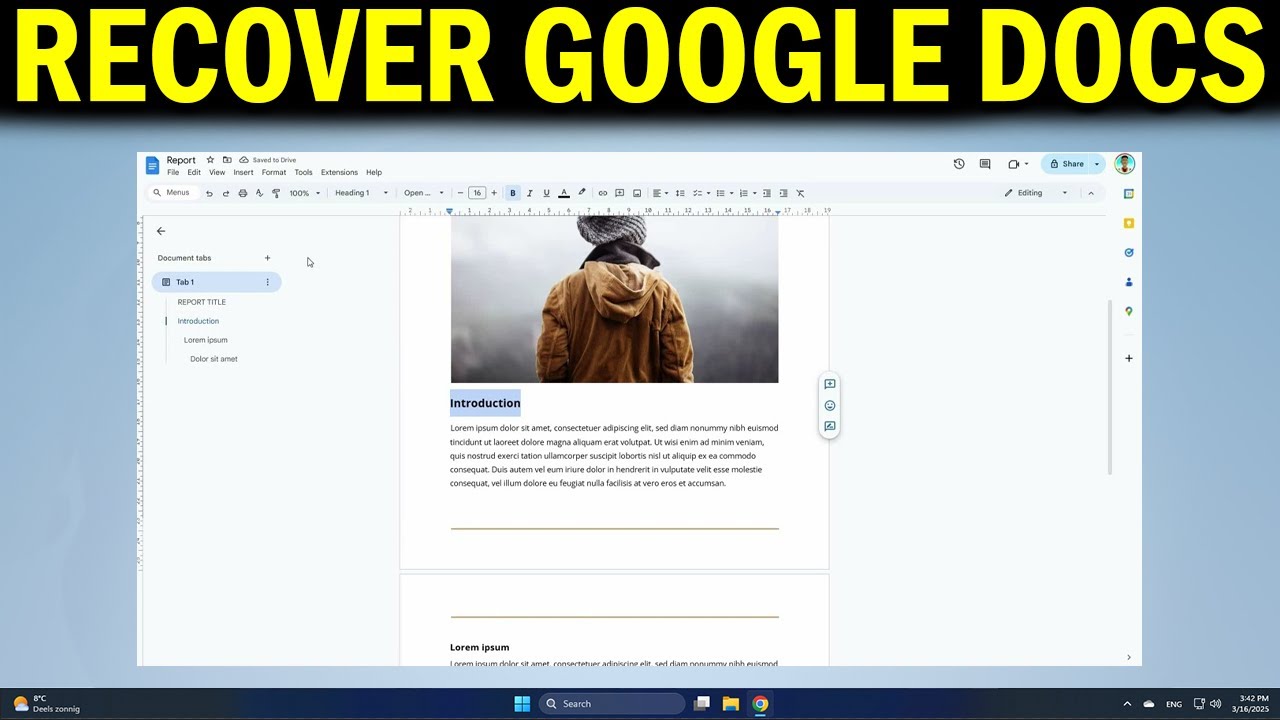The width and height of the screenshot is (1280, 720).
Task: Open the Tools menu
Action: point(303,172)
